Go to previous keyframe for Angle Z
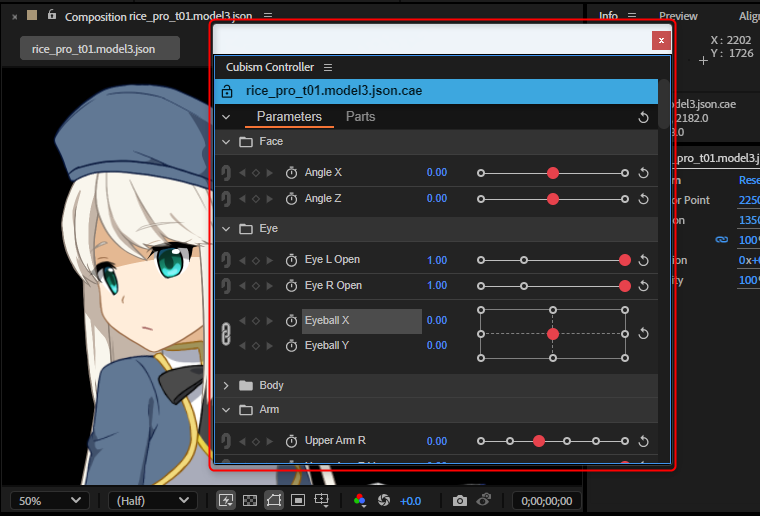This screenshot has width=760, height=516. (x=242, y=199)
